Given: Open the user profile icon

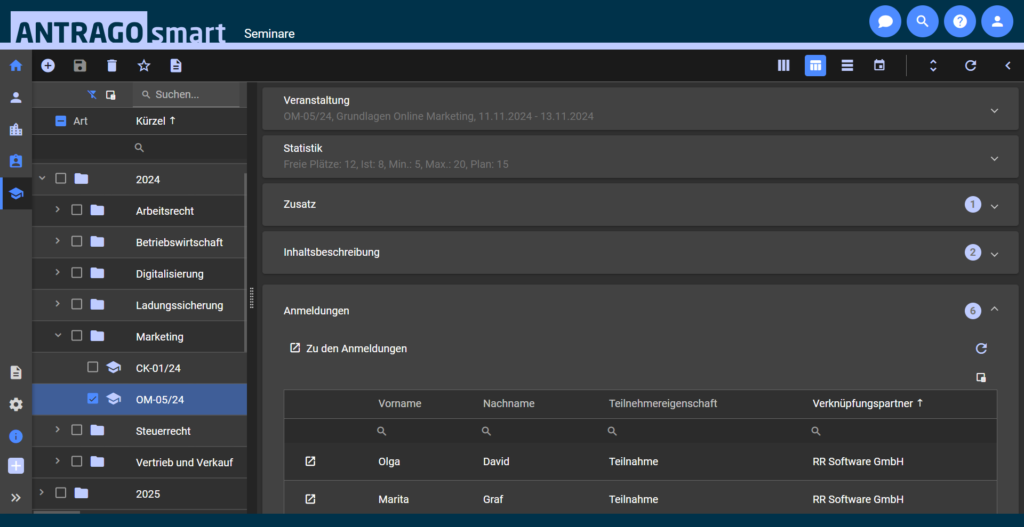Looking at the screenshot, I should 996,20.
